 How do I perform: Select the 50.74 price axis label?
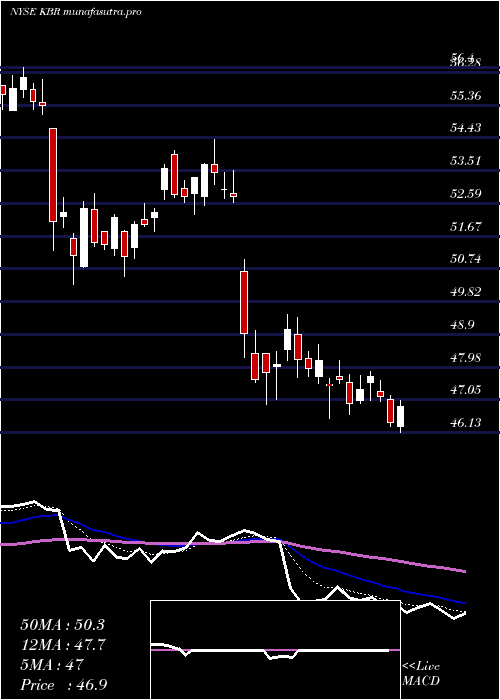[x=465, y=259]
